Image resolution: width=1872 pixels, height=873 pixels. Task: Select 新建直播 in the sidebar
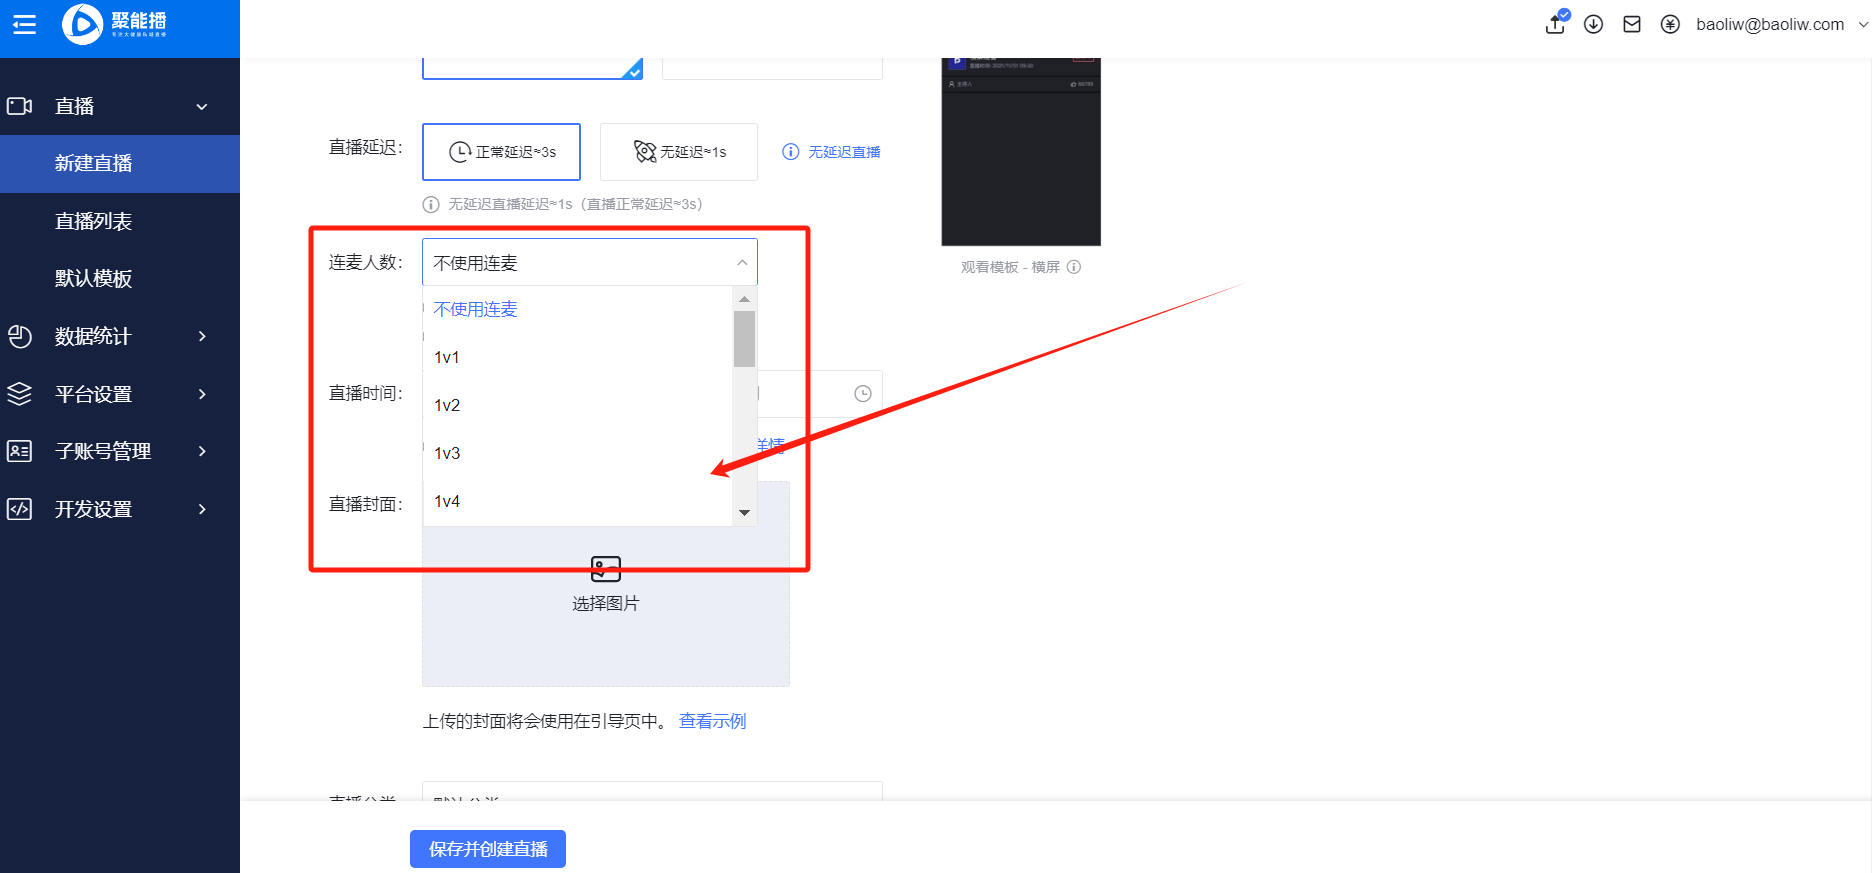click(120, 164)
